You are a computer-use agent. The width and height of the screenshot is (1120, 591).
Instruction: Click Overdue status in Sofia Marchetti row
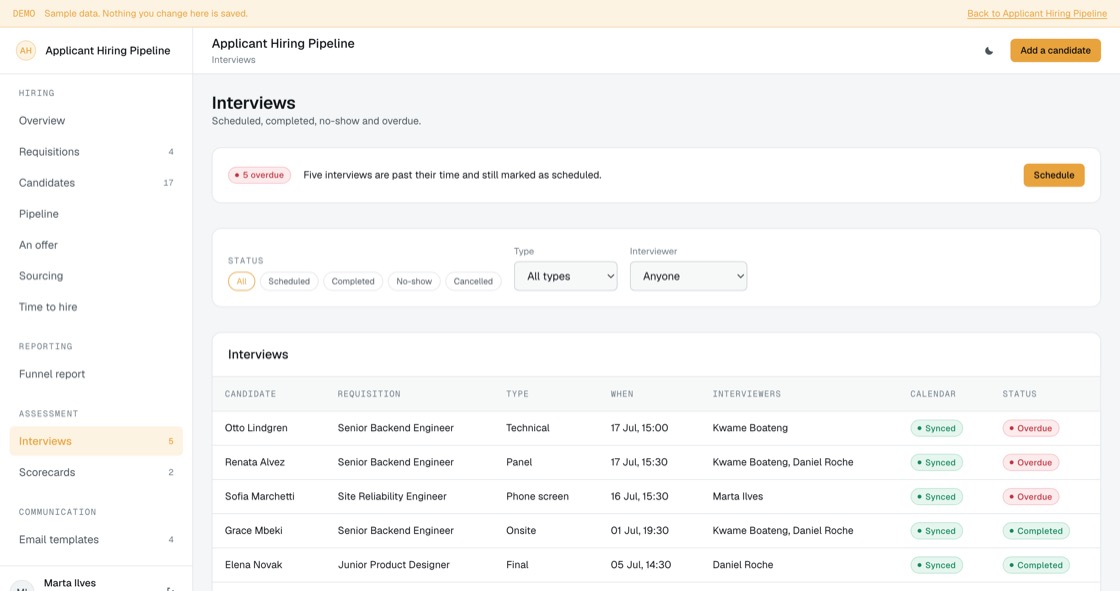click(x=1031, y=497)
